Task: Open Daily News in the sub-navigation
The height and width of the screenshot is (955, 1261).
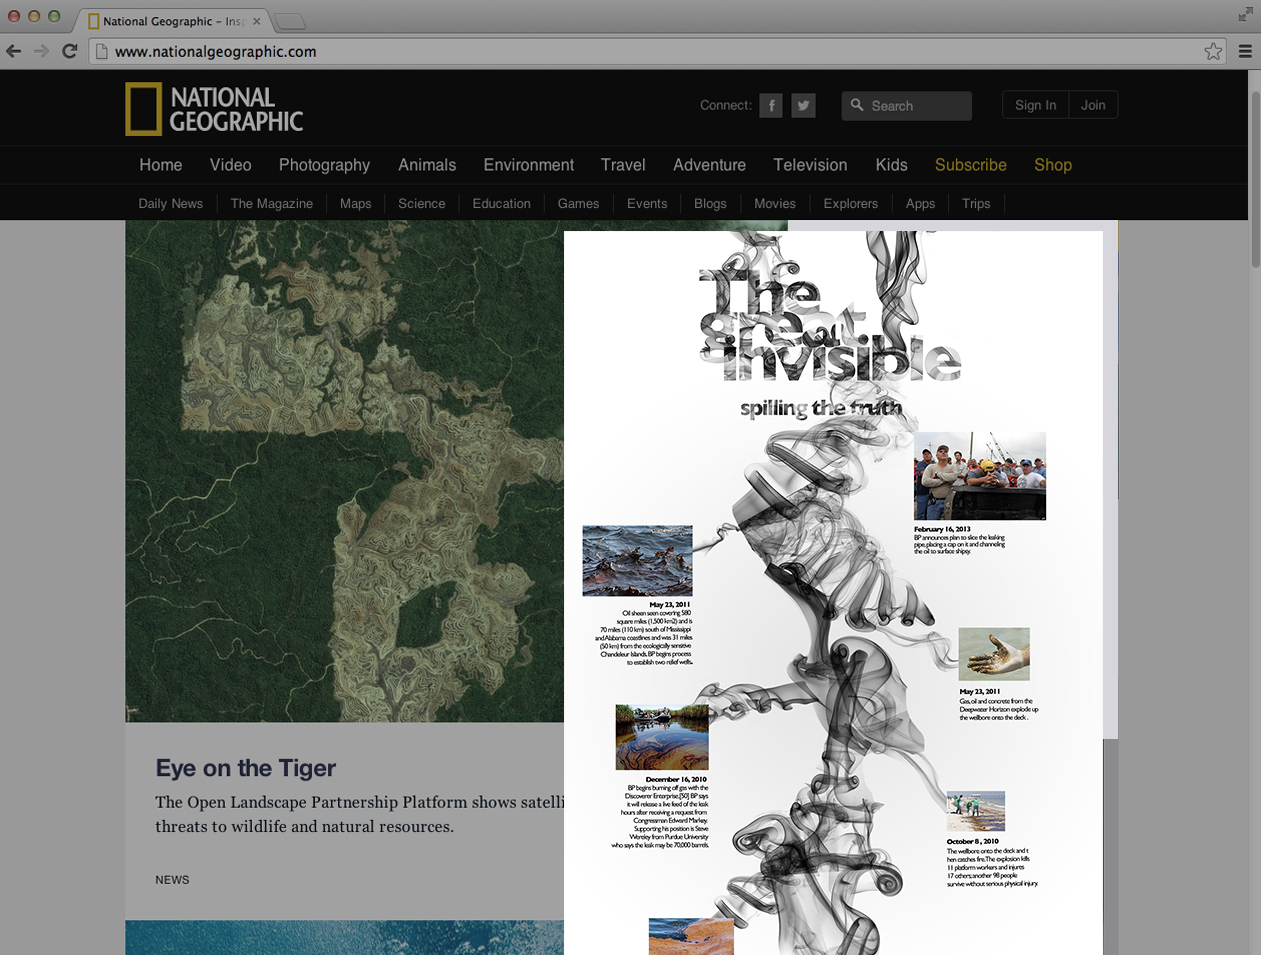Action: (x=170, y=203)
